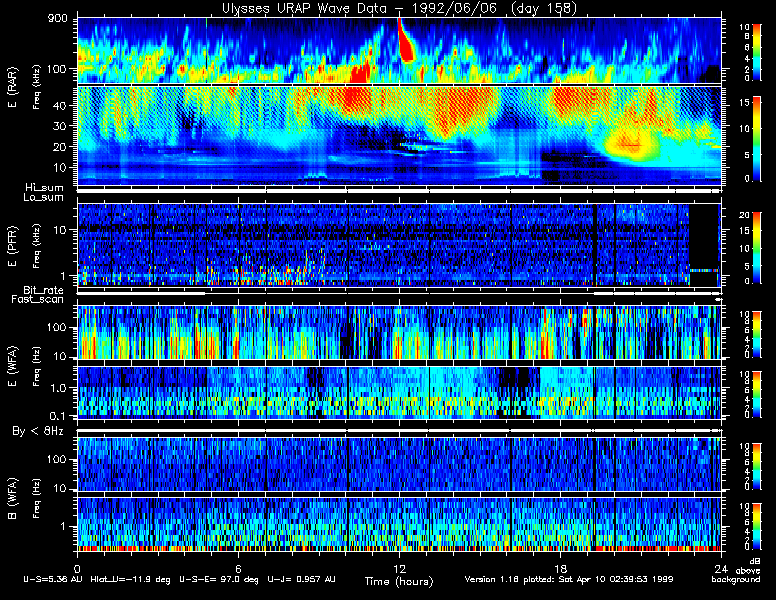The image size is (776, 600).
Task: Click the 'U-J= 0.957 AU' footer text
Action: pyautogui.click(x=301, y=579)
